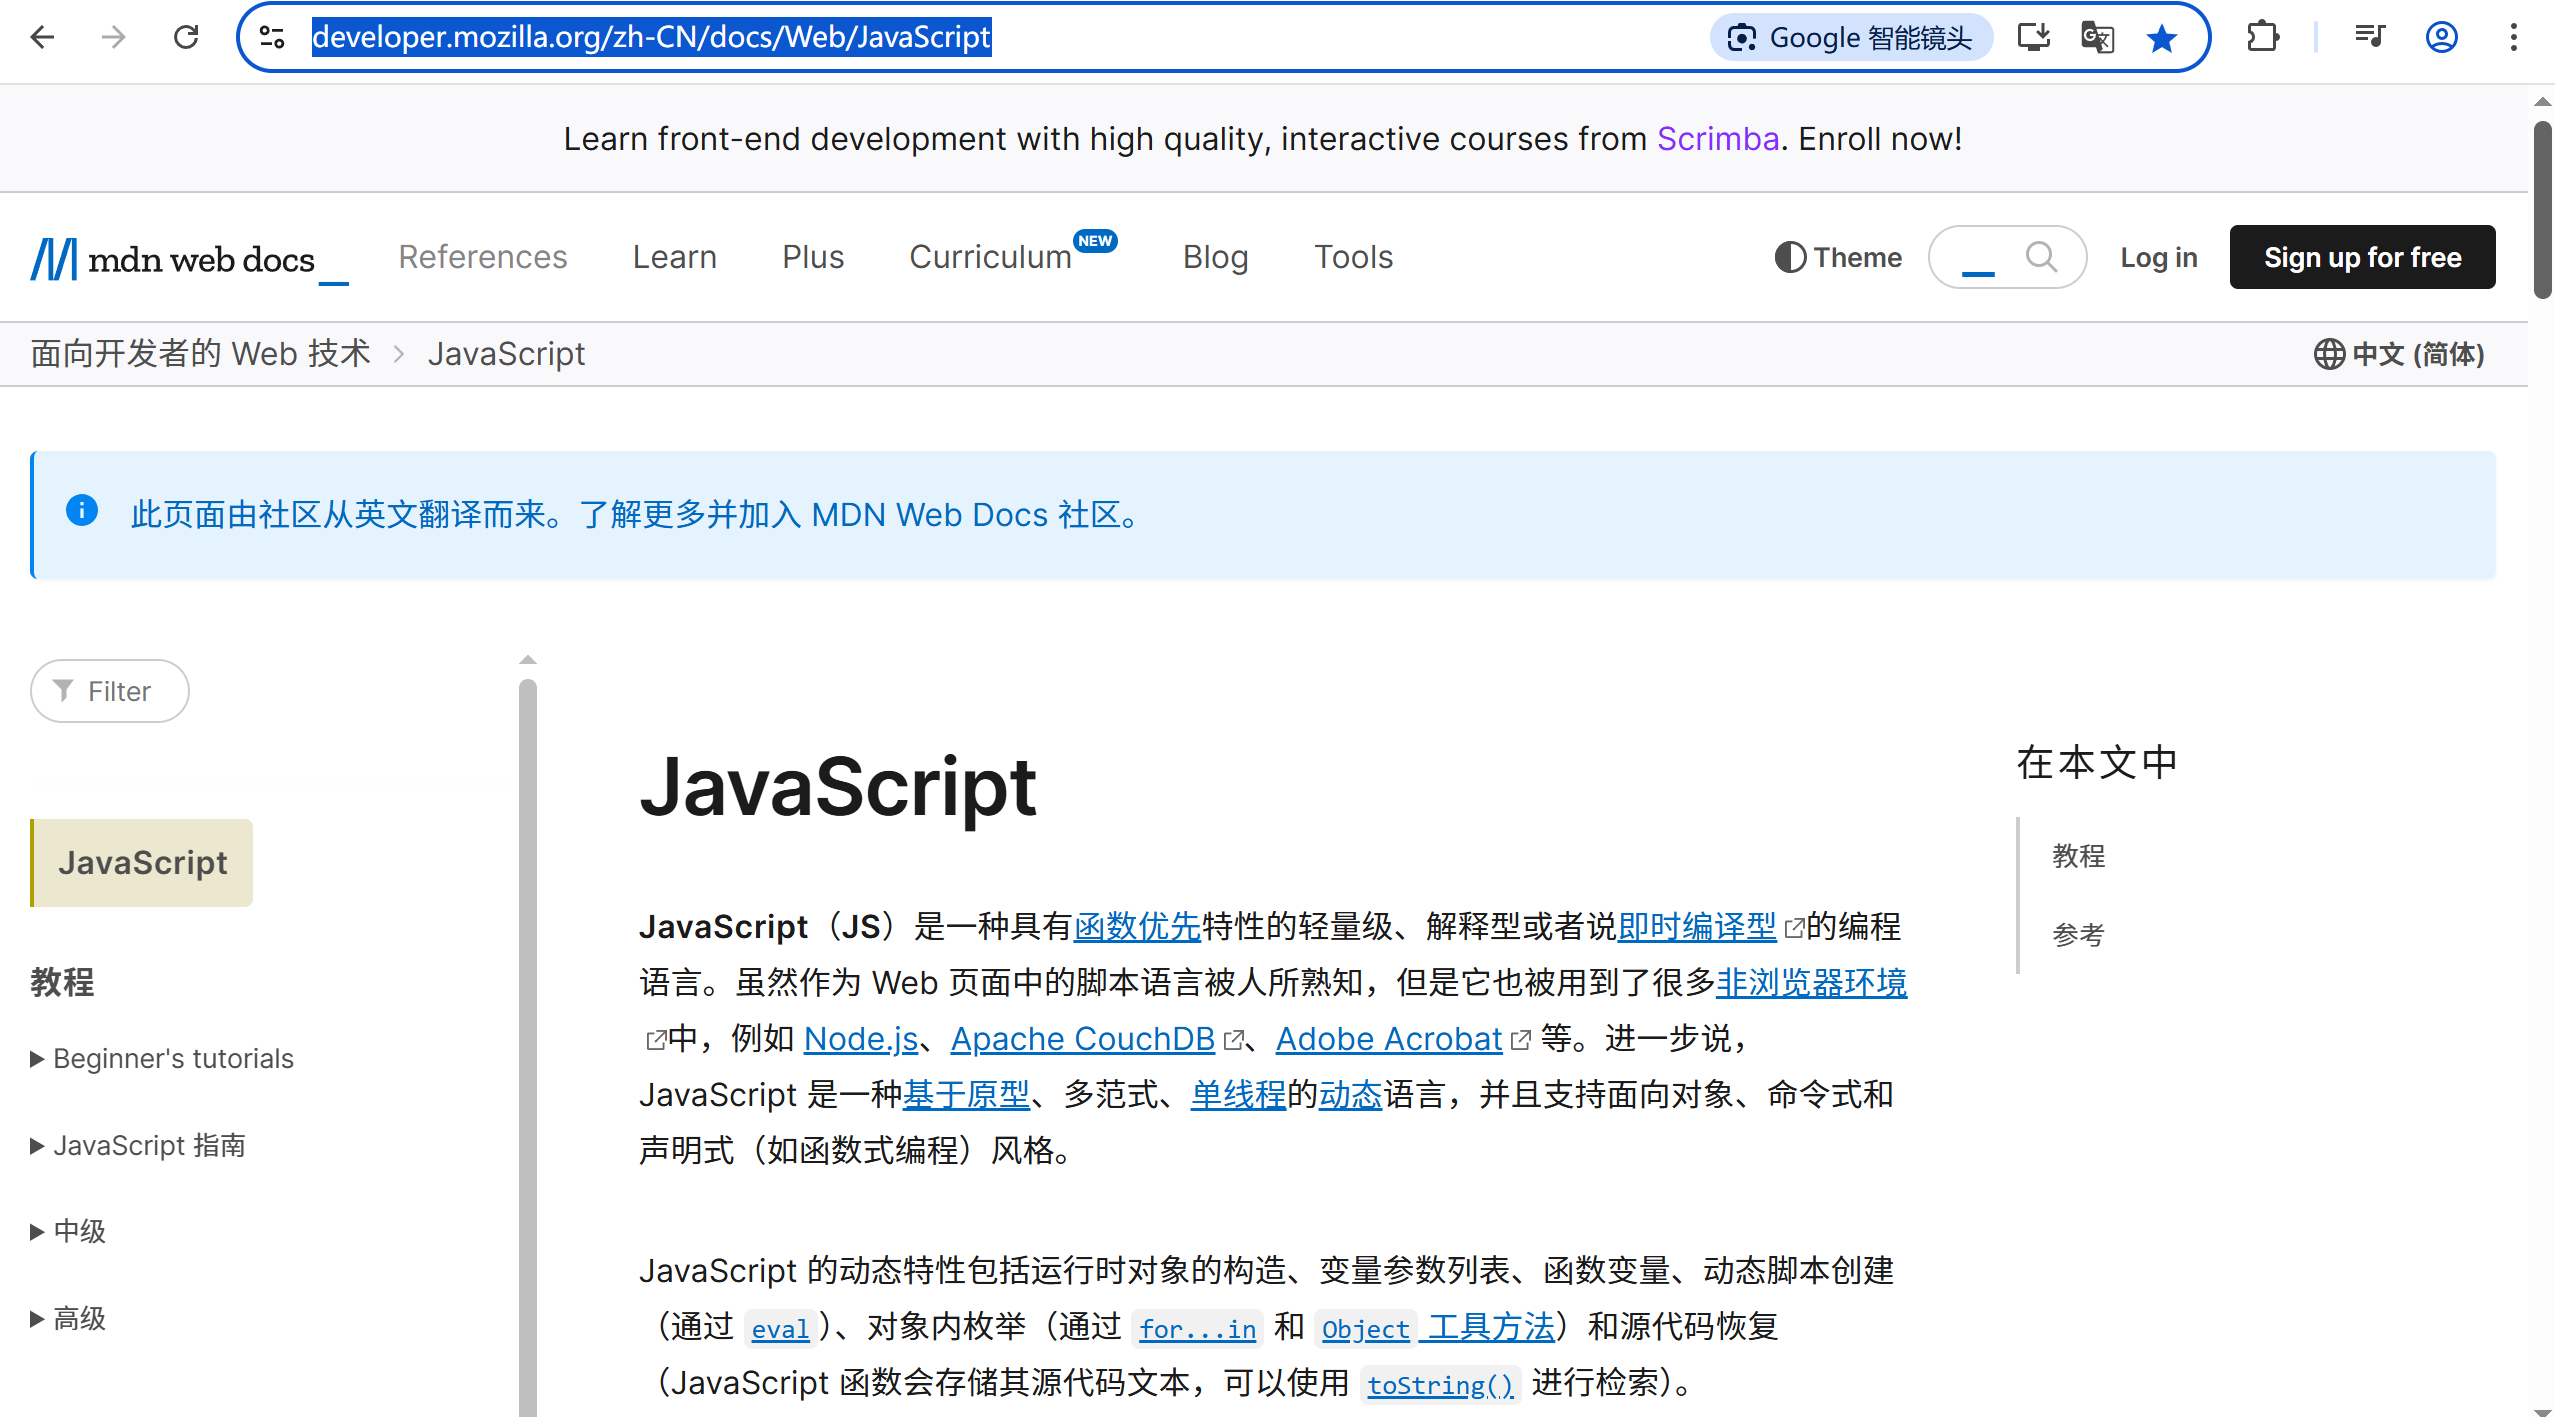Click the install app icon
Image resolution: width=2555 pixels, height=1417 pixels.
(x=2033, y=38)
